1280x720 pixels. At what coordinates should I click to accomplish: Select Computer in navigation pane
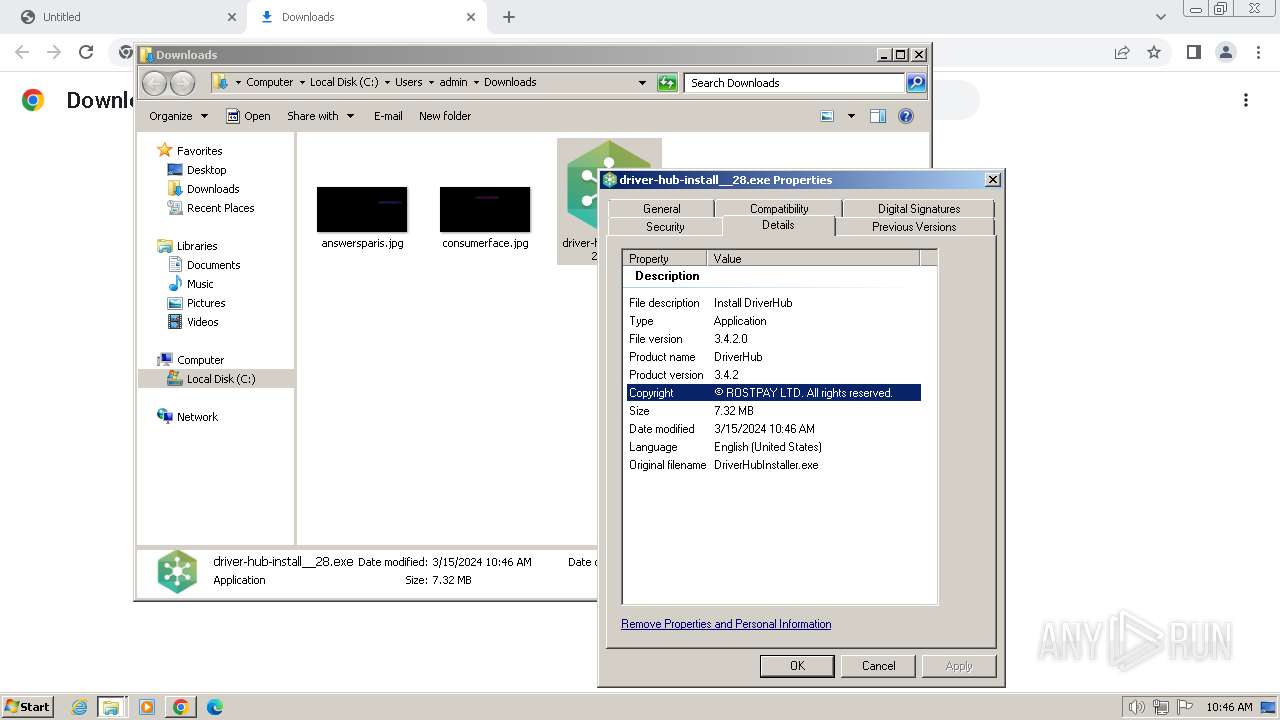pyautogui.click(x=200, y=360)
